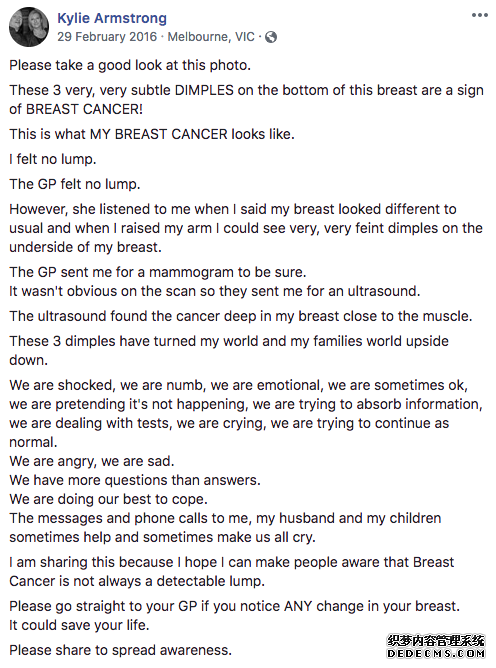Click the line about the ultrasound finding cancer

click(241, 316)
